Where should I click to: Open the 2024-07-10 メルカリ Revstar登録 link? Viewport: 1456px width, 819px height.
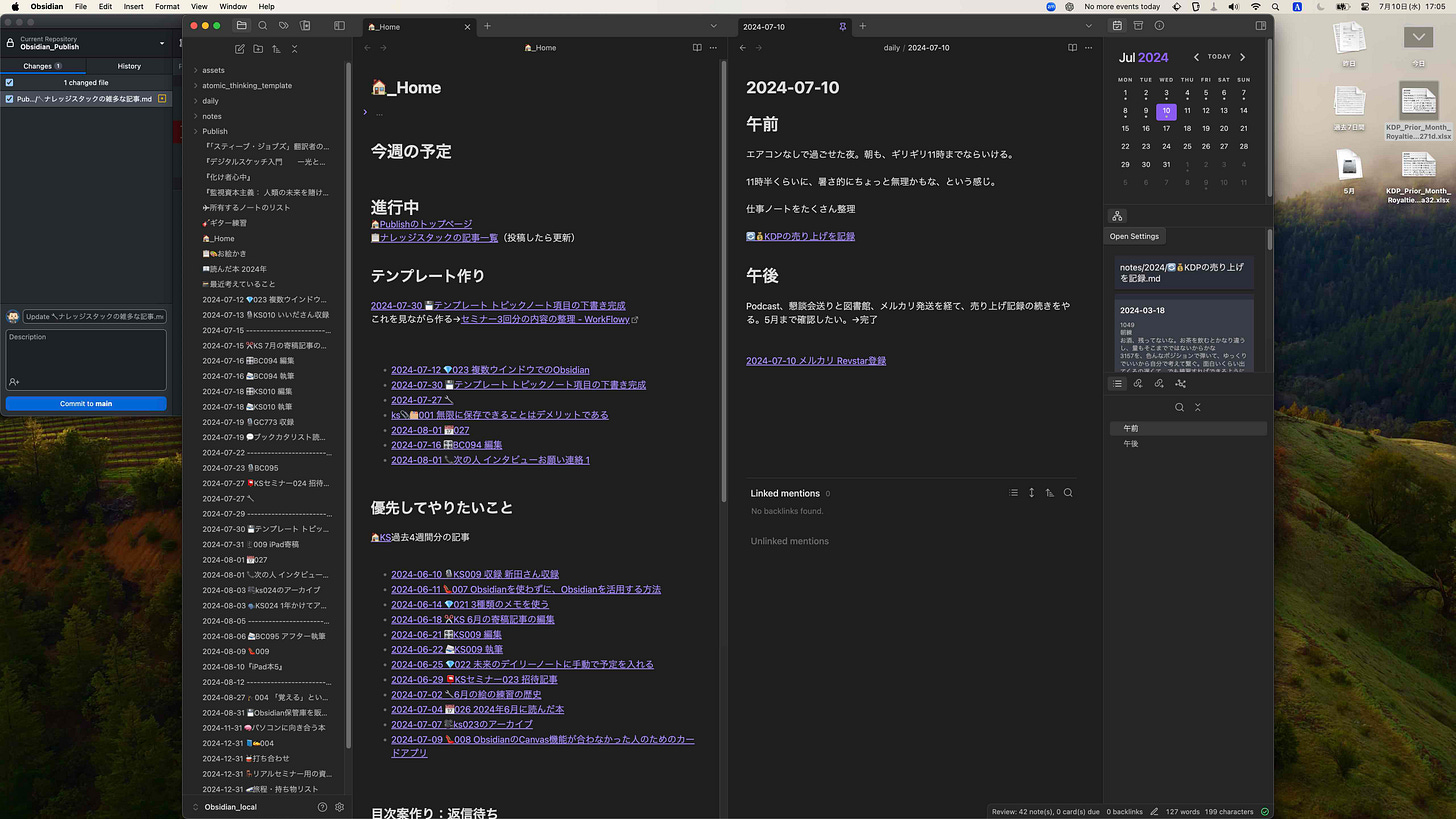(816, 361)
